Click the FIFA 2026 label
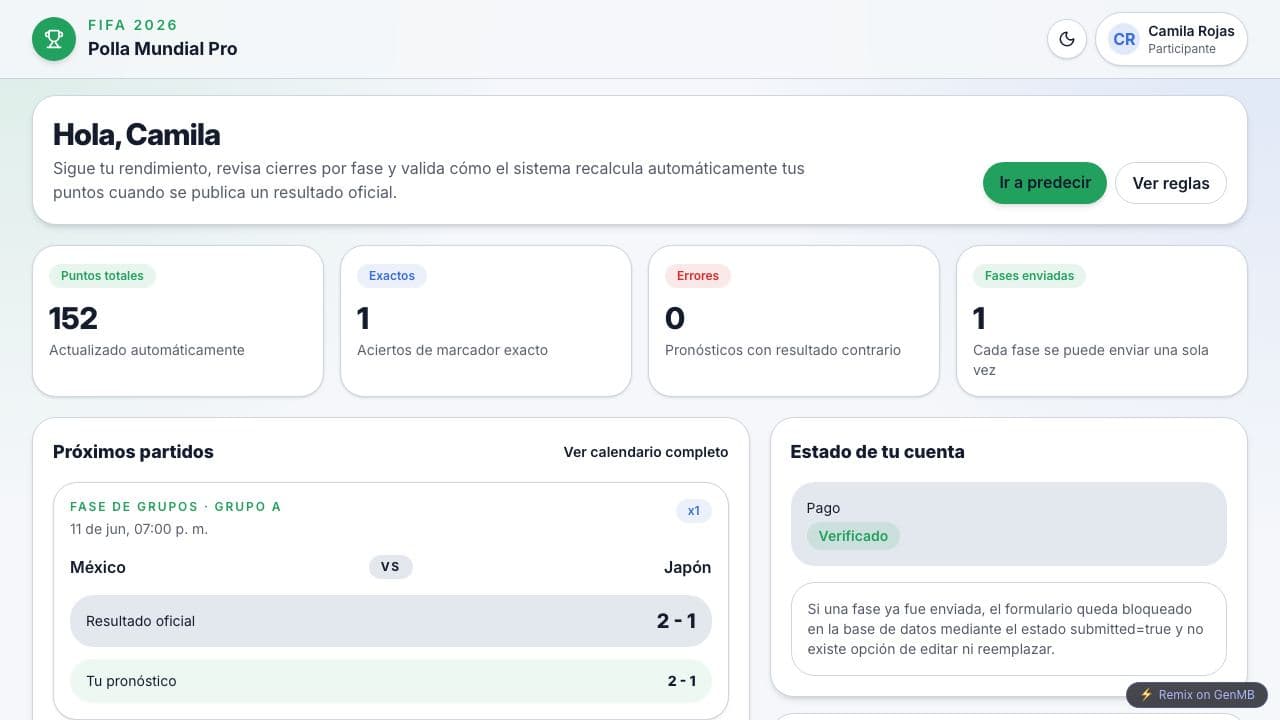Viewport: 1280px width, 720px height. [x=133, y=25]
